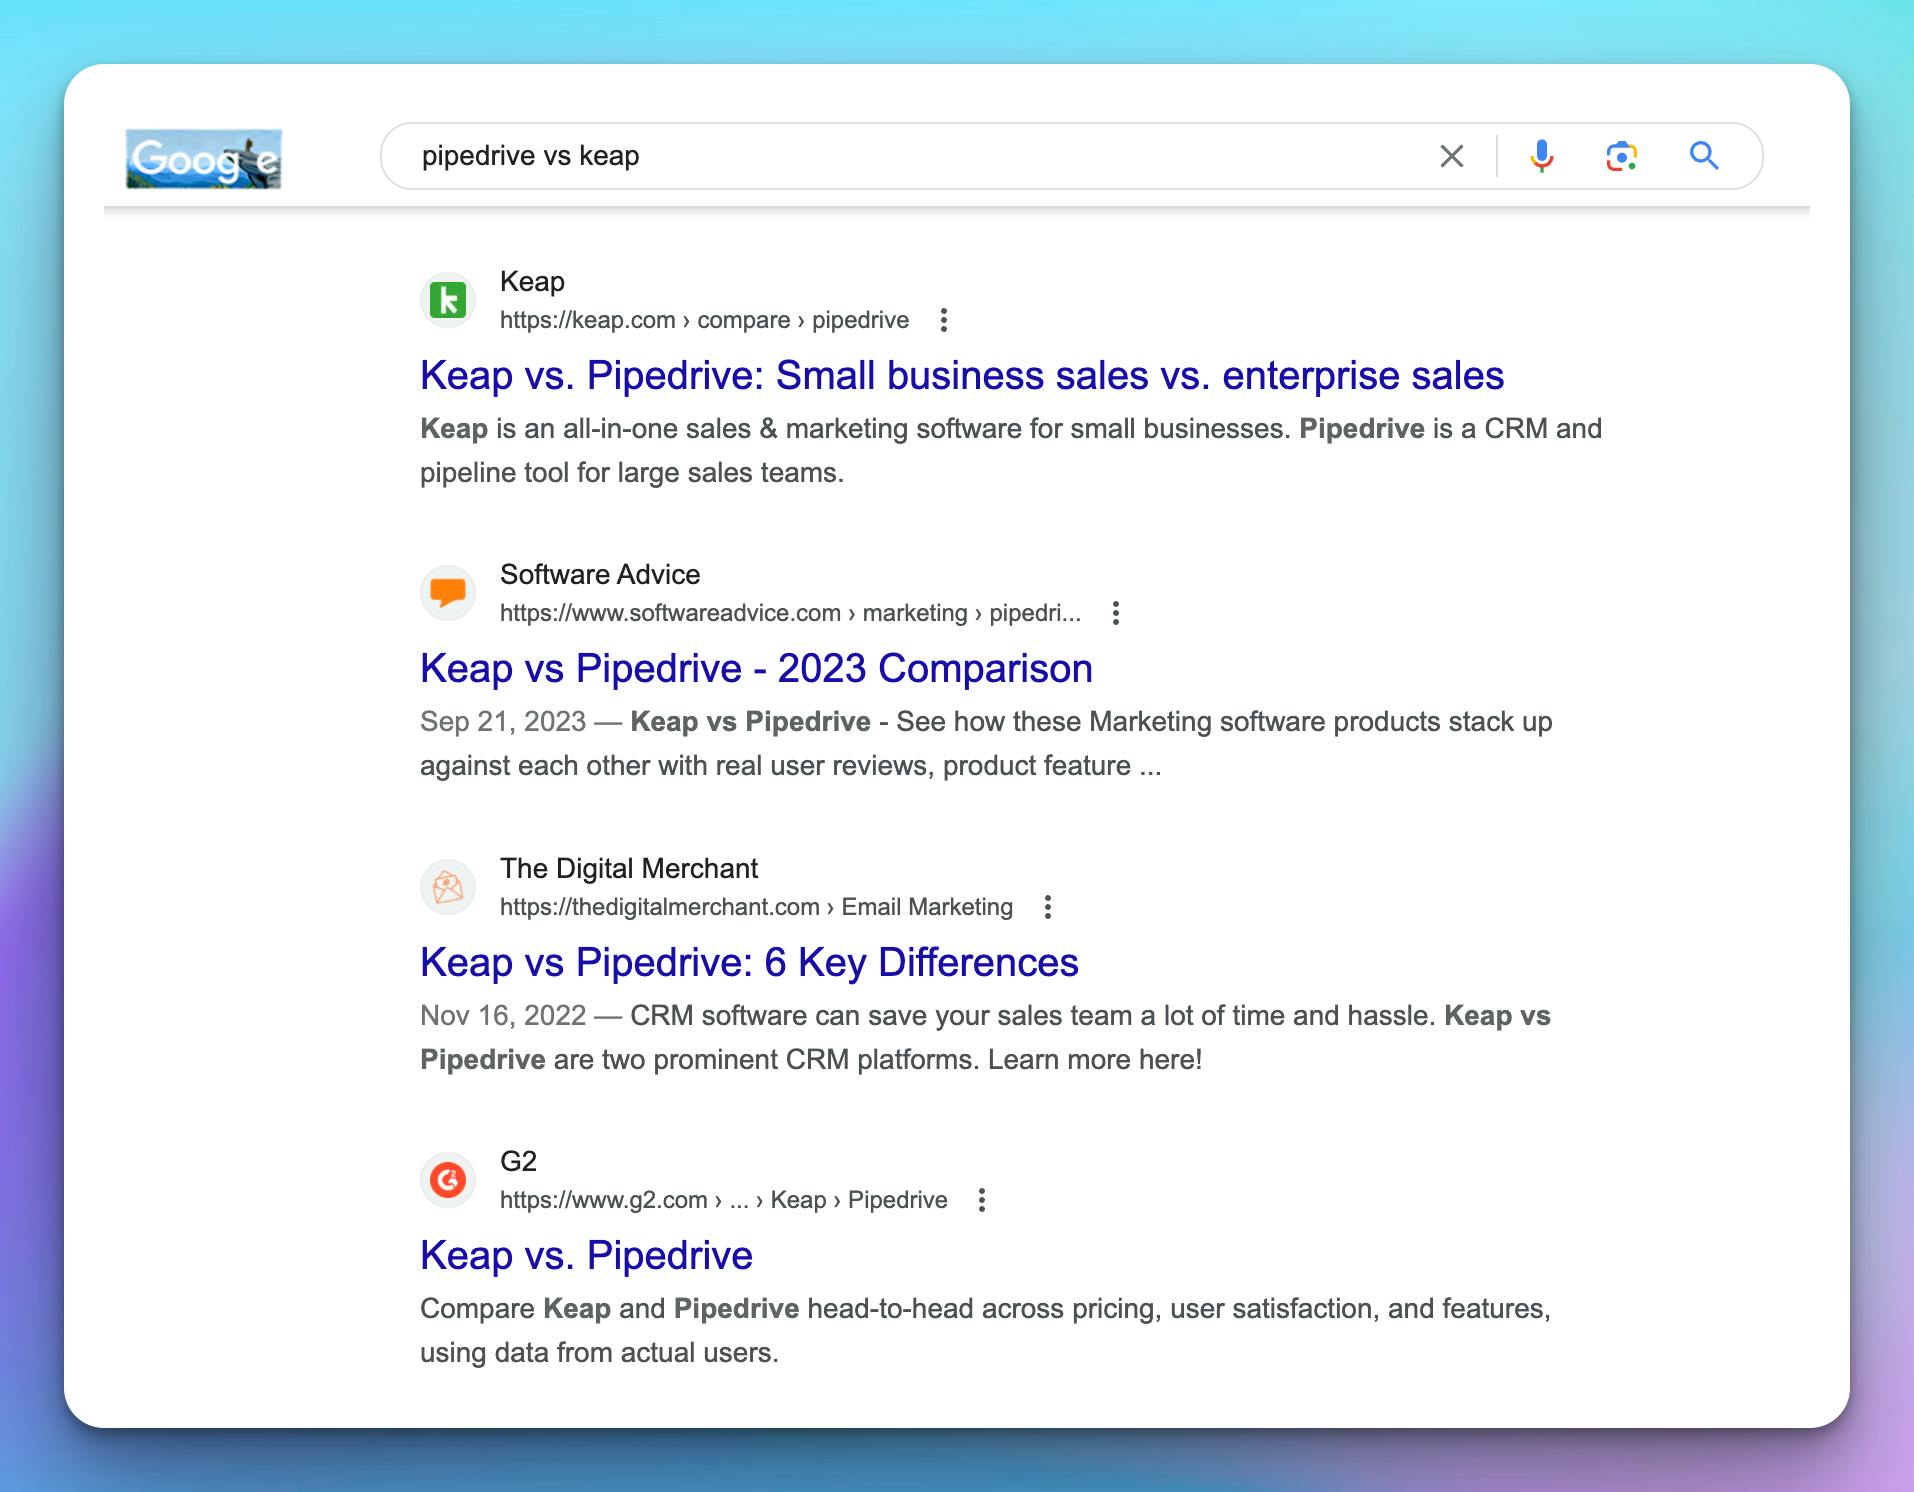Click the Software Advice orange favicon
Screen dimensions: 1914x1492
pyautogui.click(x=447, y=593)
